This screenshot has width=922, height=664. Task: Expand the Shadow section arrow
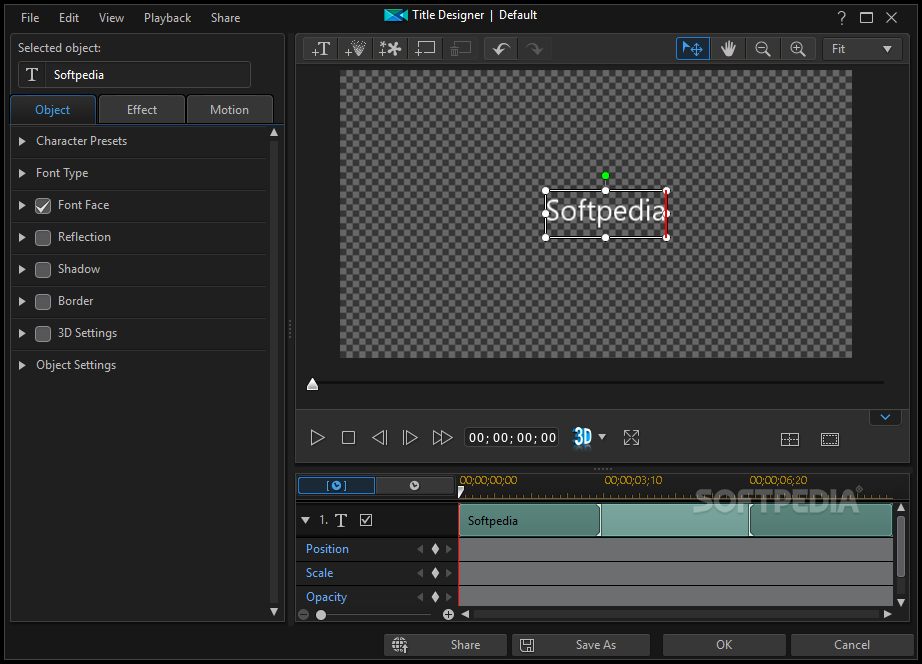(22, 269)
